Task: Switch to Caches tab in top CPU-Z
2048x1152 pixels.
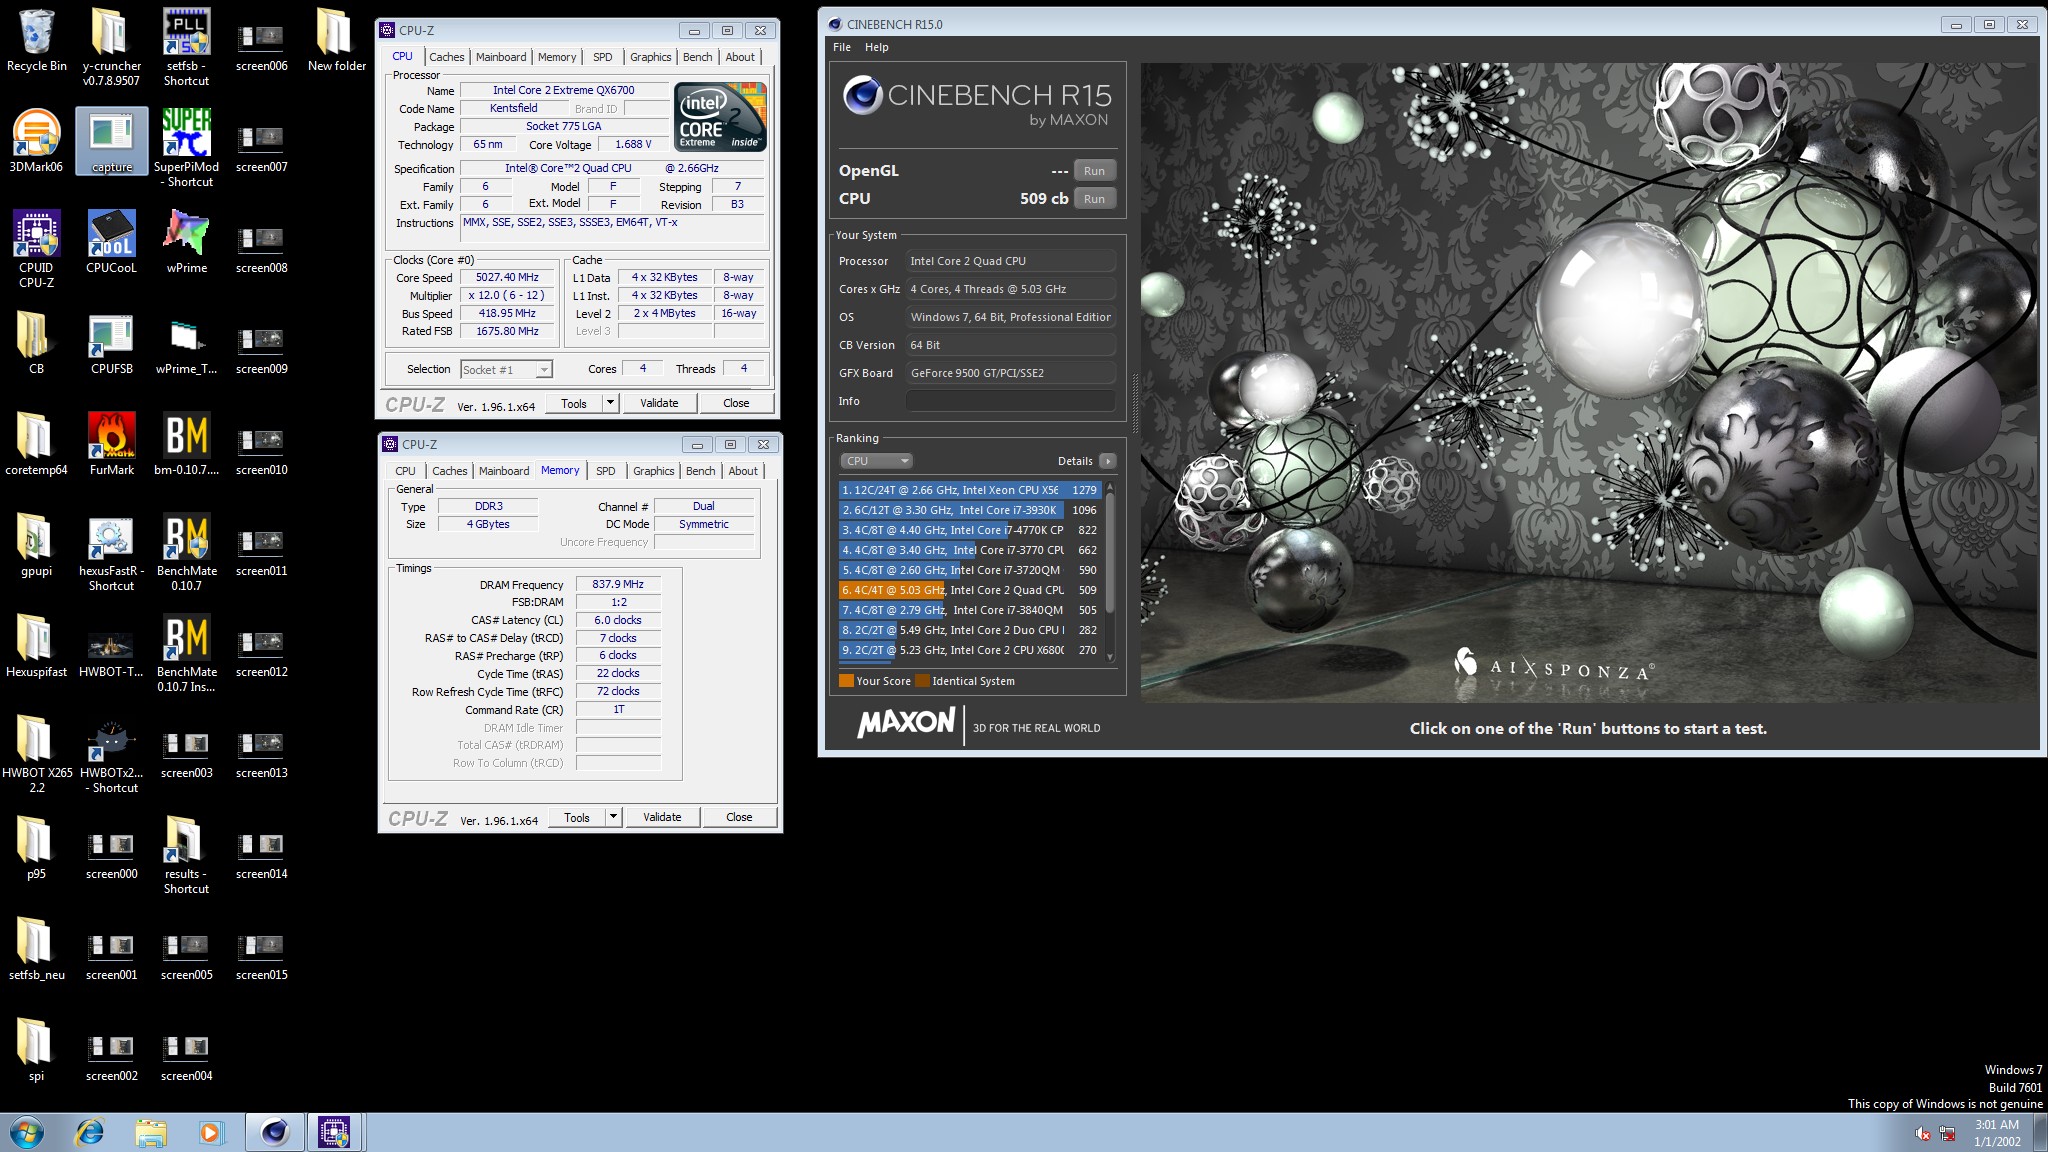Action: [x=447, y=57]
